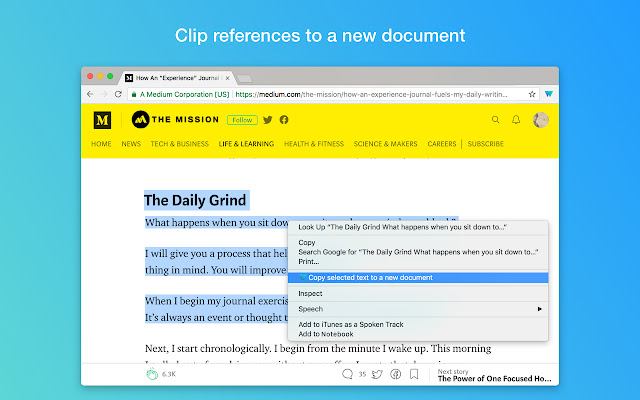Choose Search Google for selected text
640x400 pixels.
coord(418,252)
